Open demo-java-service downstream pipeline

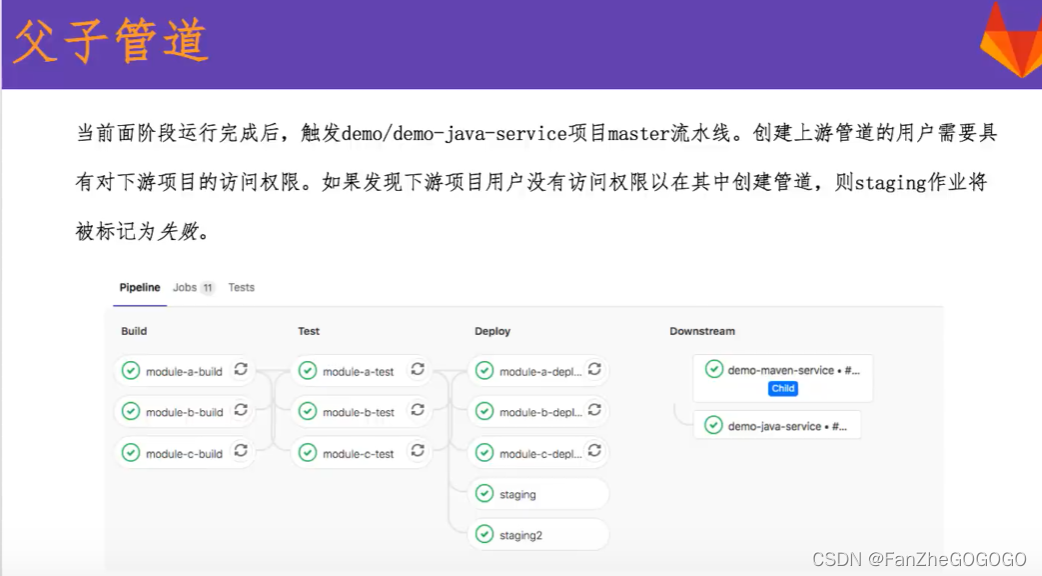tap(778, 425)
